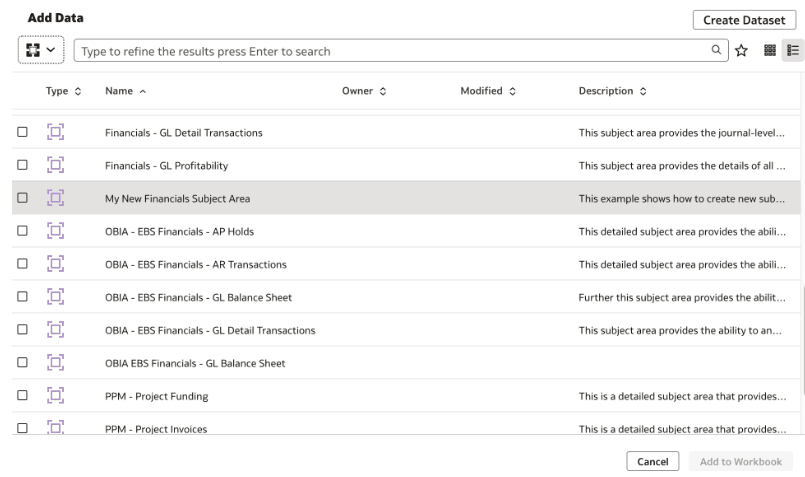Select My New Financials Subject Area name
The image size is (805, 477).
tap(178, 199)
